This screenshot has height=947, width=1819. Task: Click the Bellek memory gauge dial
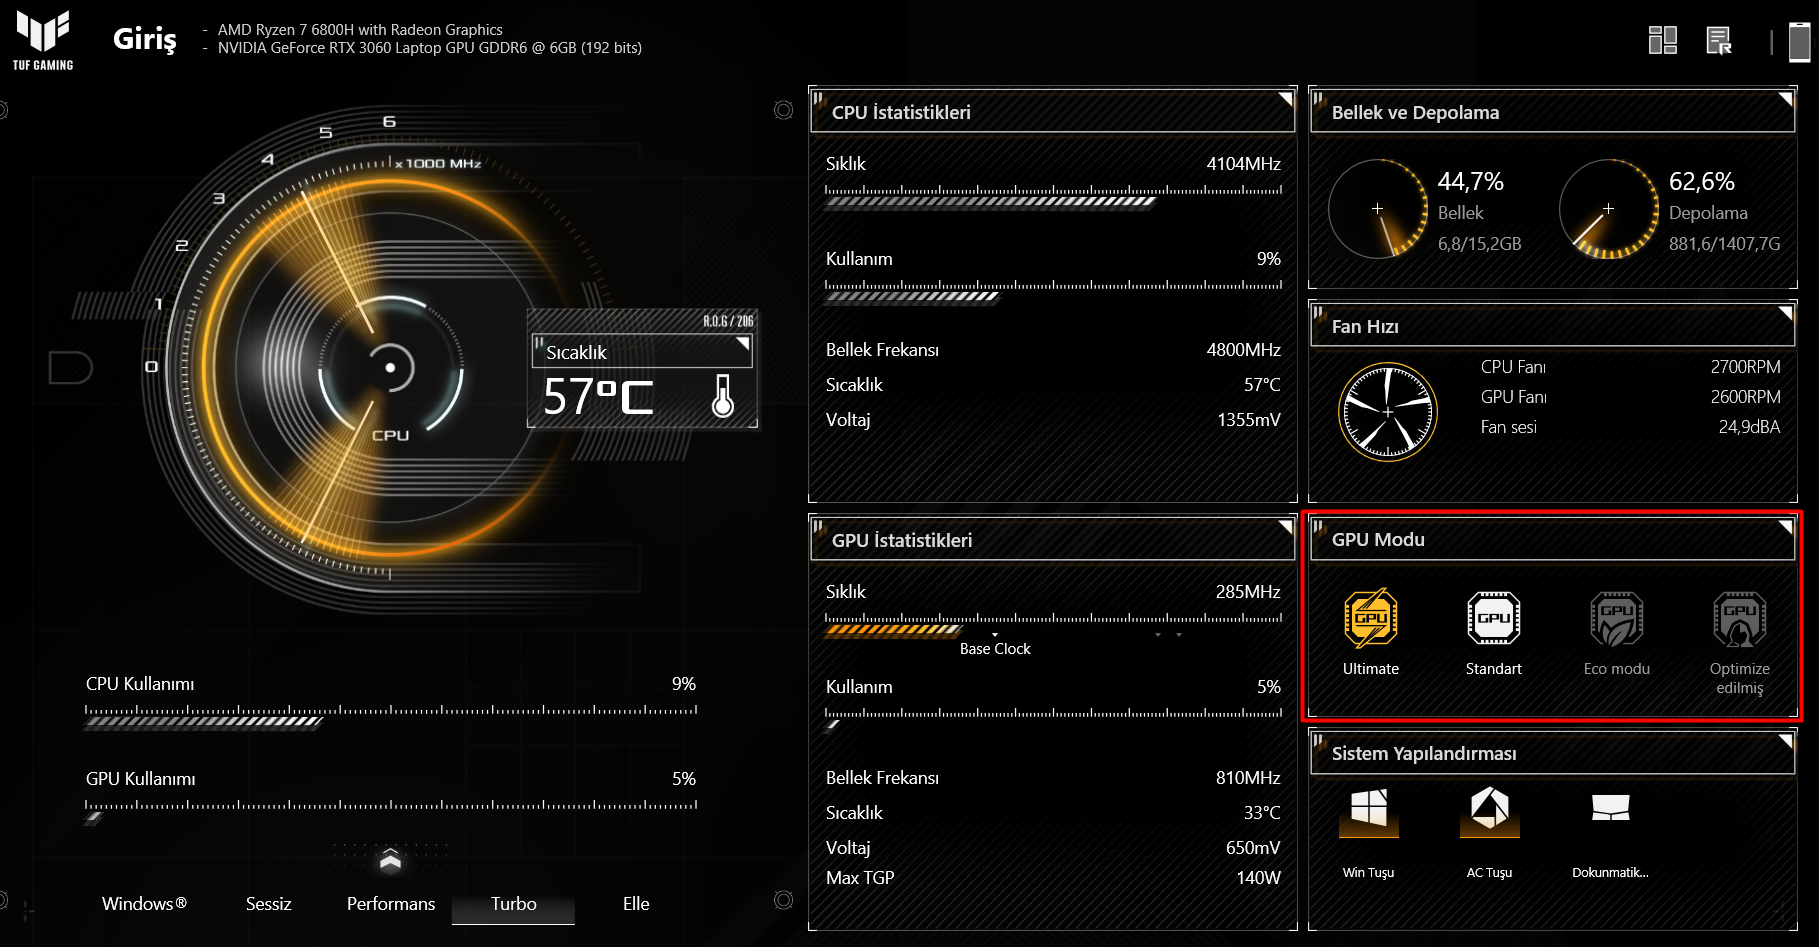1378,209
